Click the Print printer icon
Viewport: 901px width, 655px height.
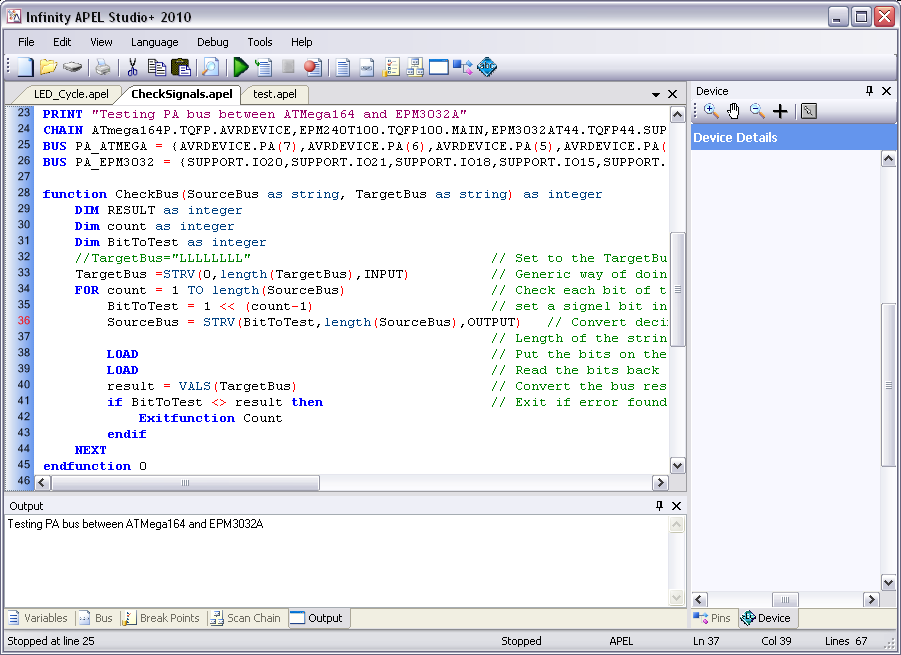point(102,67)
